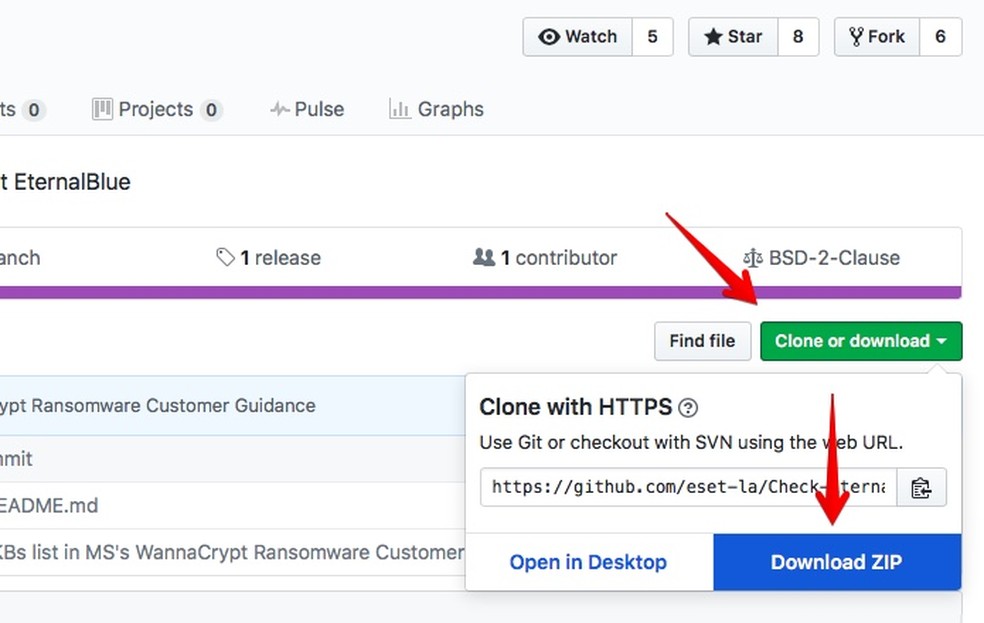Click the Download ZIP button

tap(836, 562)
